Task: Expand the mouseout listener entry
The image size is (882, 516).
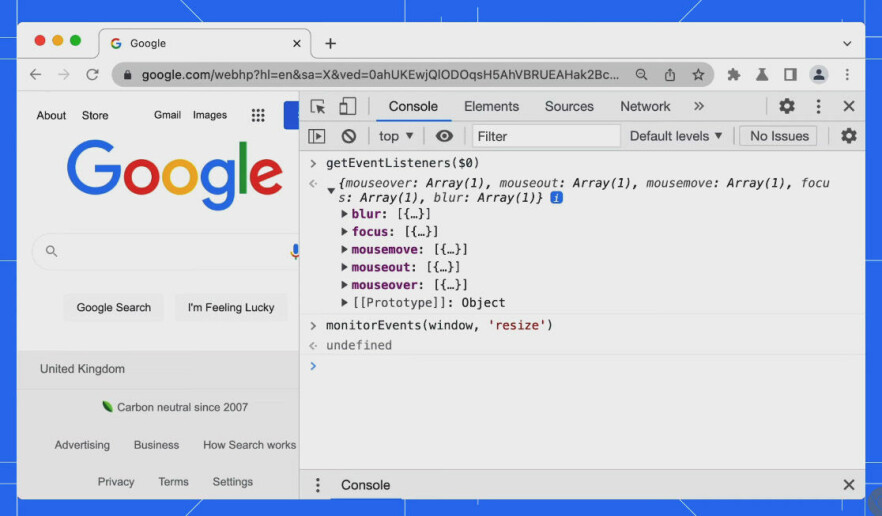Action: point(344,267)
